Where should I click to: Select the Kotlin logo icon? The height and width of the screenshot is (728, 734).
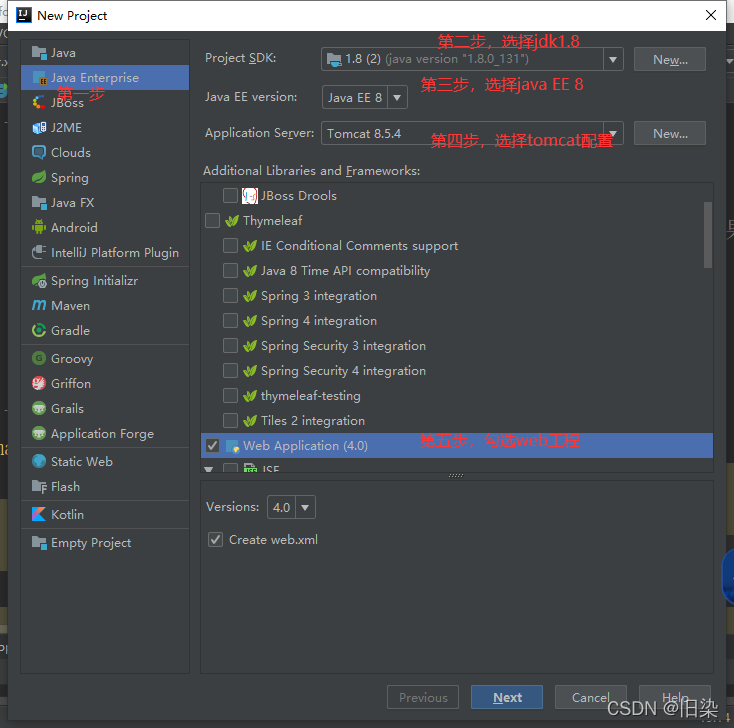[39, 515]
